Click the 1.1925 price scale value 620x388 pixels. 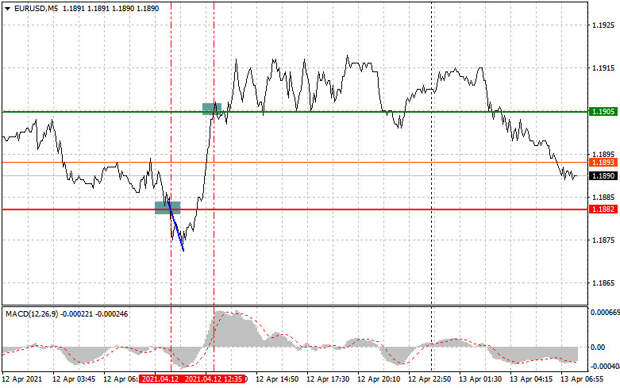[x=603, y=25]
